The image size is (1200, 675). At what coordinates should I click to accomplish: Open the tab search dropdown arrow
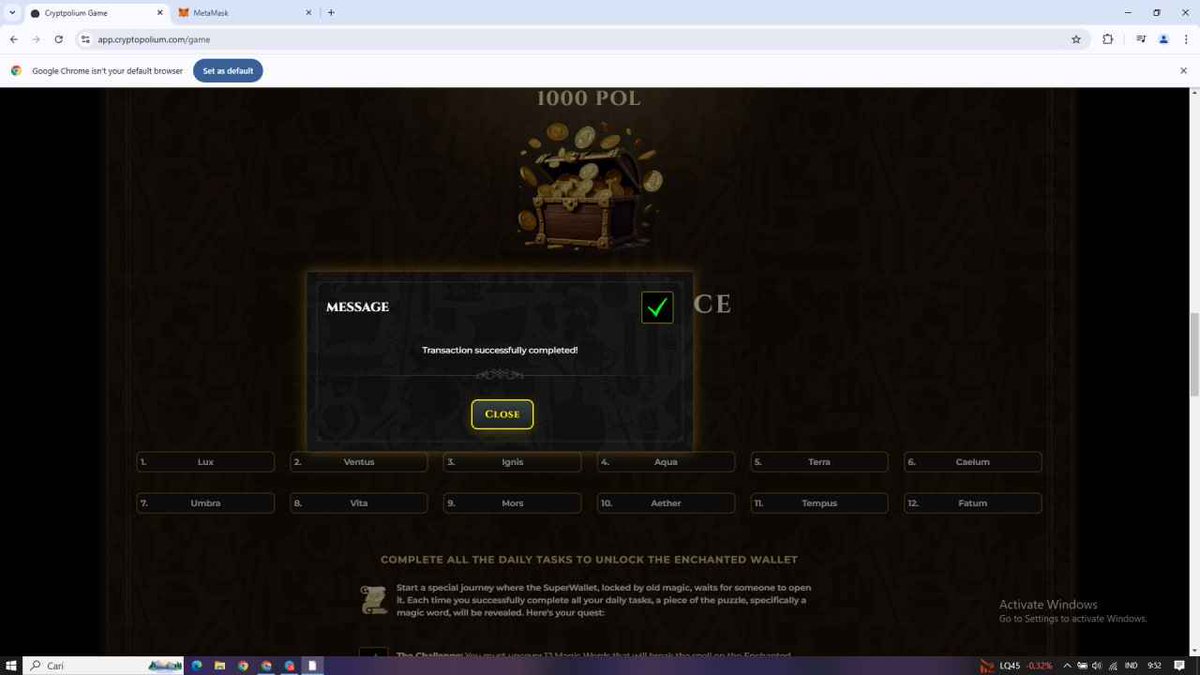coord(11,13)
